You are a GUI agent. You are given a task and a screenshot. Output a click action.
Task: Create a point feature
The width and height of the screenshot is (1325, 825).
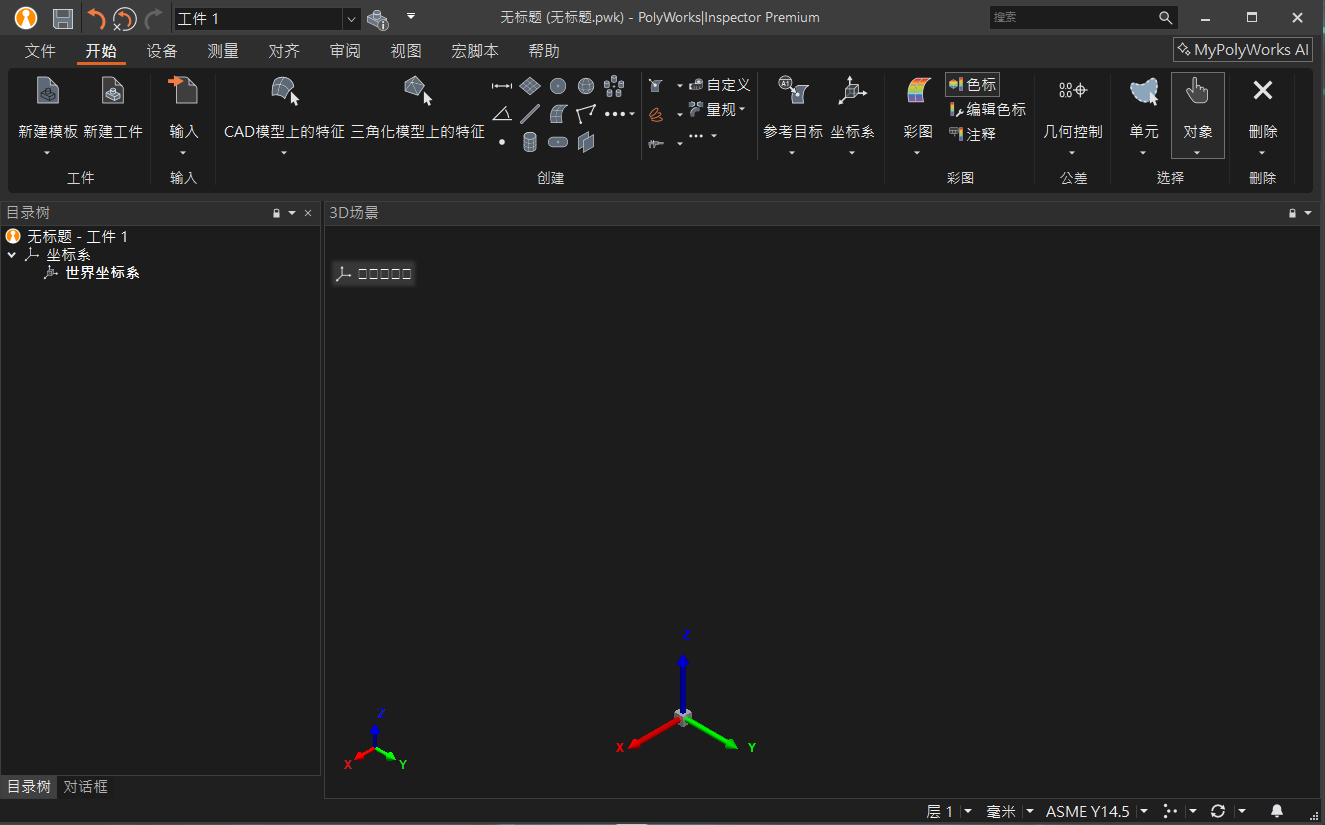pyautogui.click(x=502, y=142)
